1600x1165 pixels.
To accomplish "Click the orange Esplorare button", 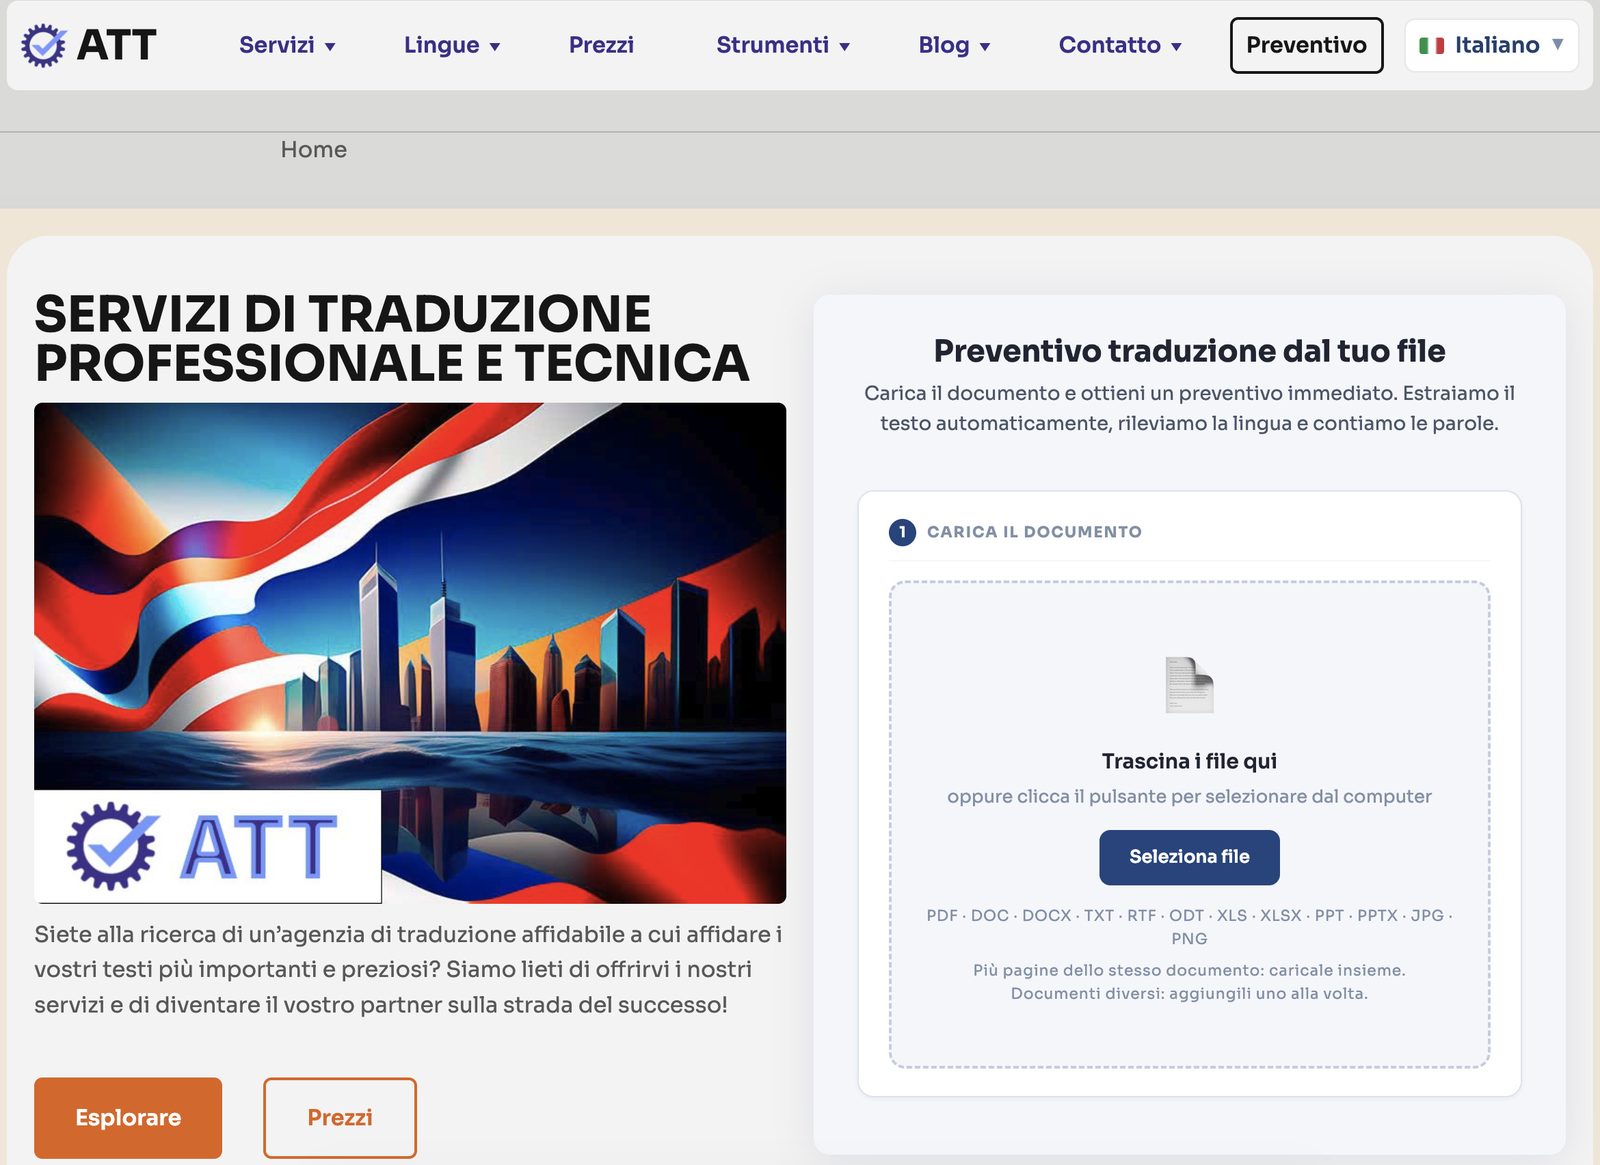I will tap(128, 1117).
